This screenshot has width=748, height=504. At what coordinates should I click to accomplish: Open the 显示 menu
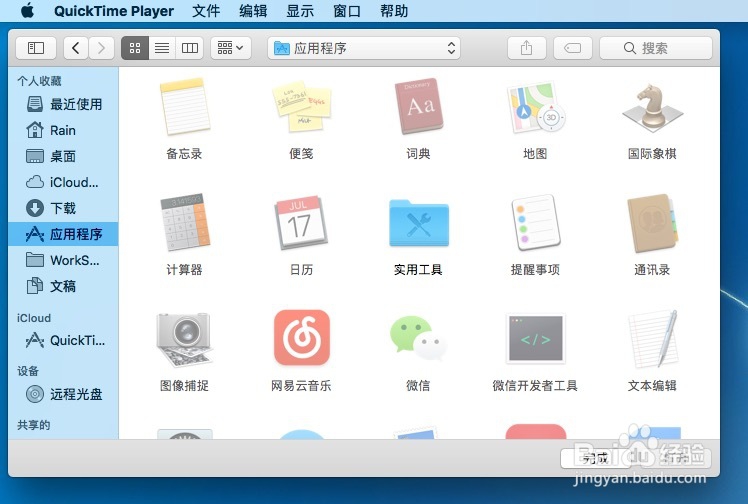pos(300,10)
